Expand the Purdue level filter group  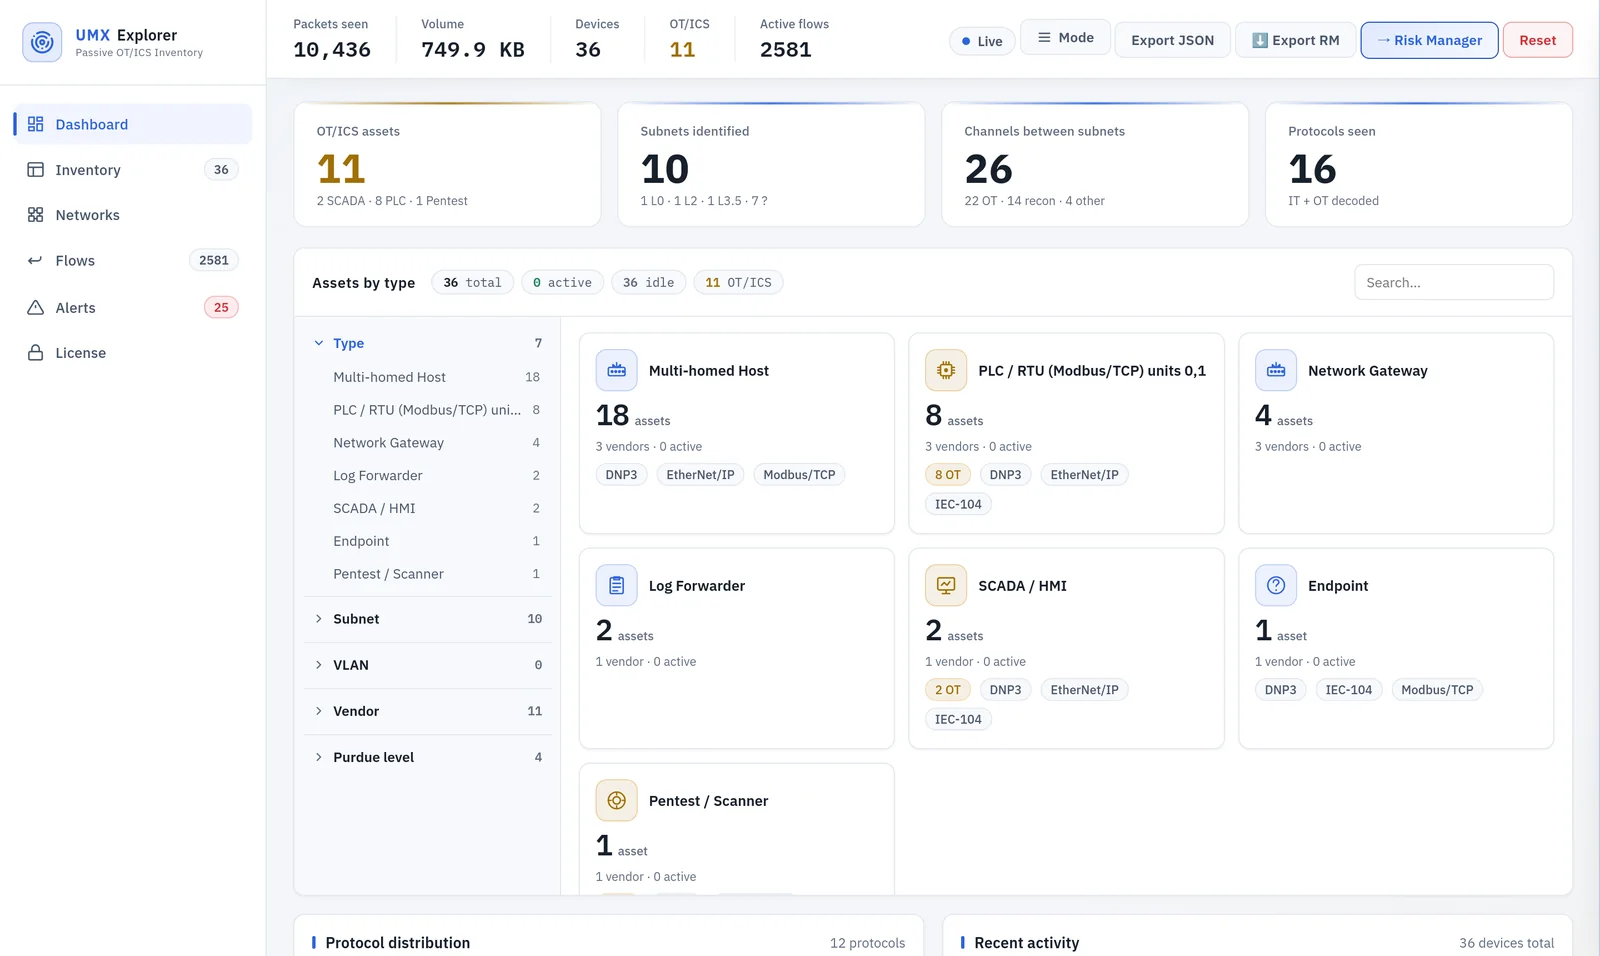428,757
